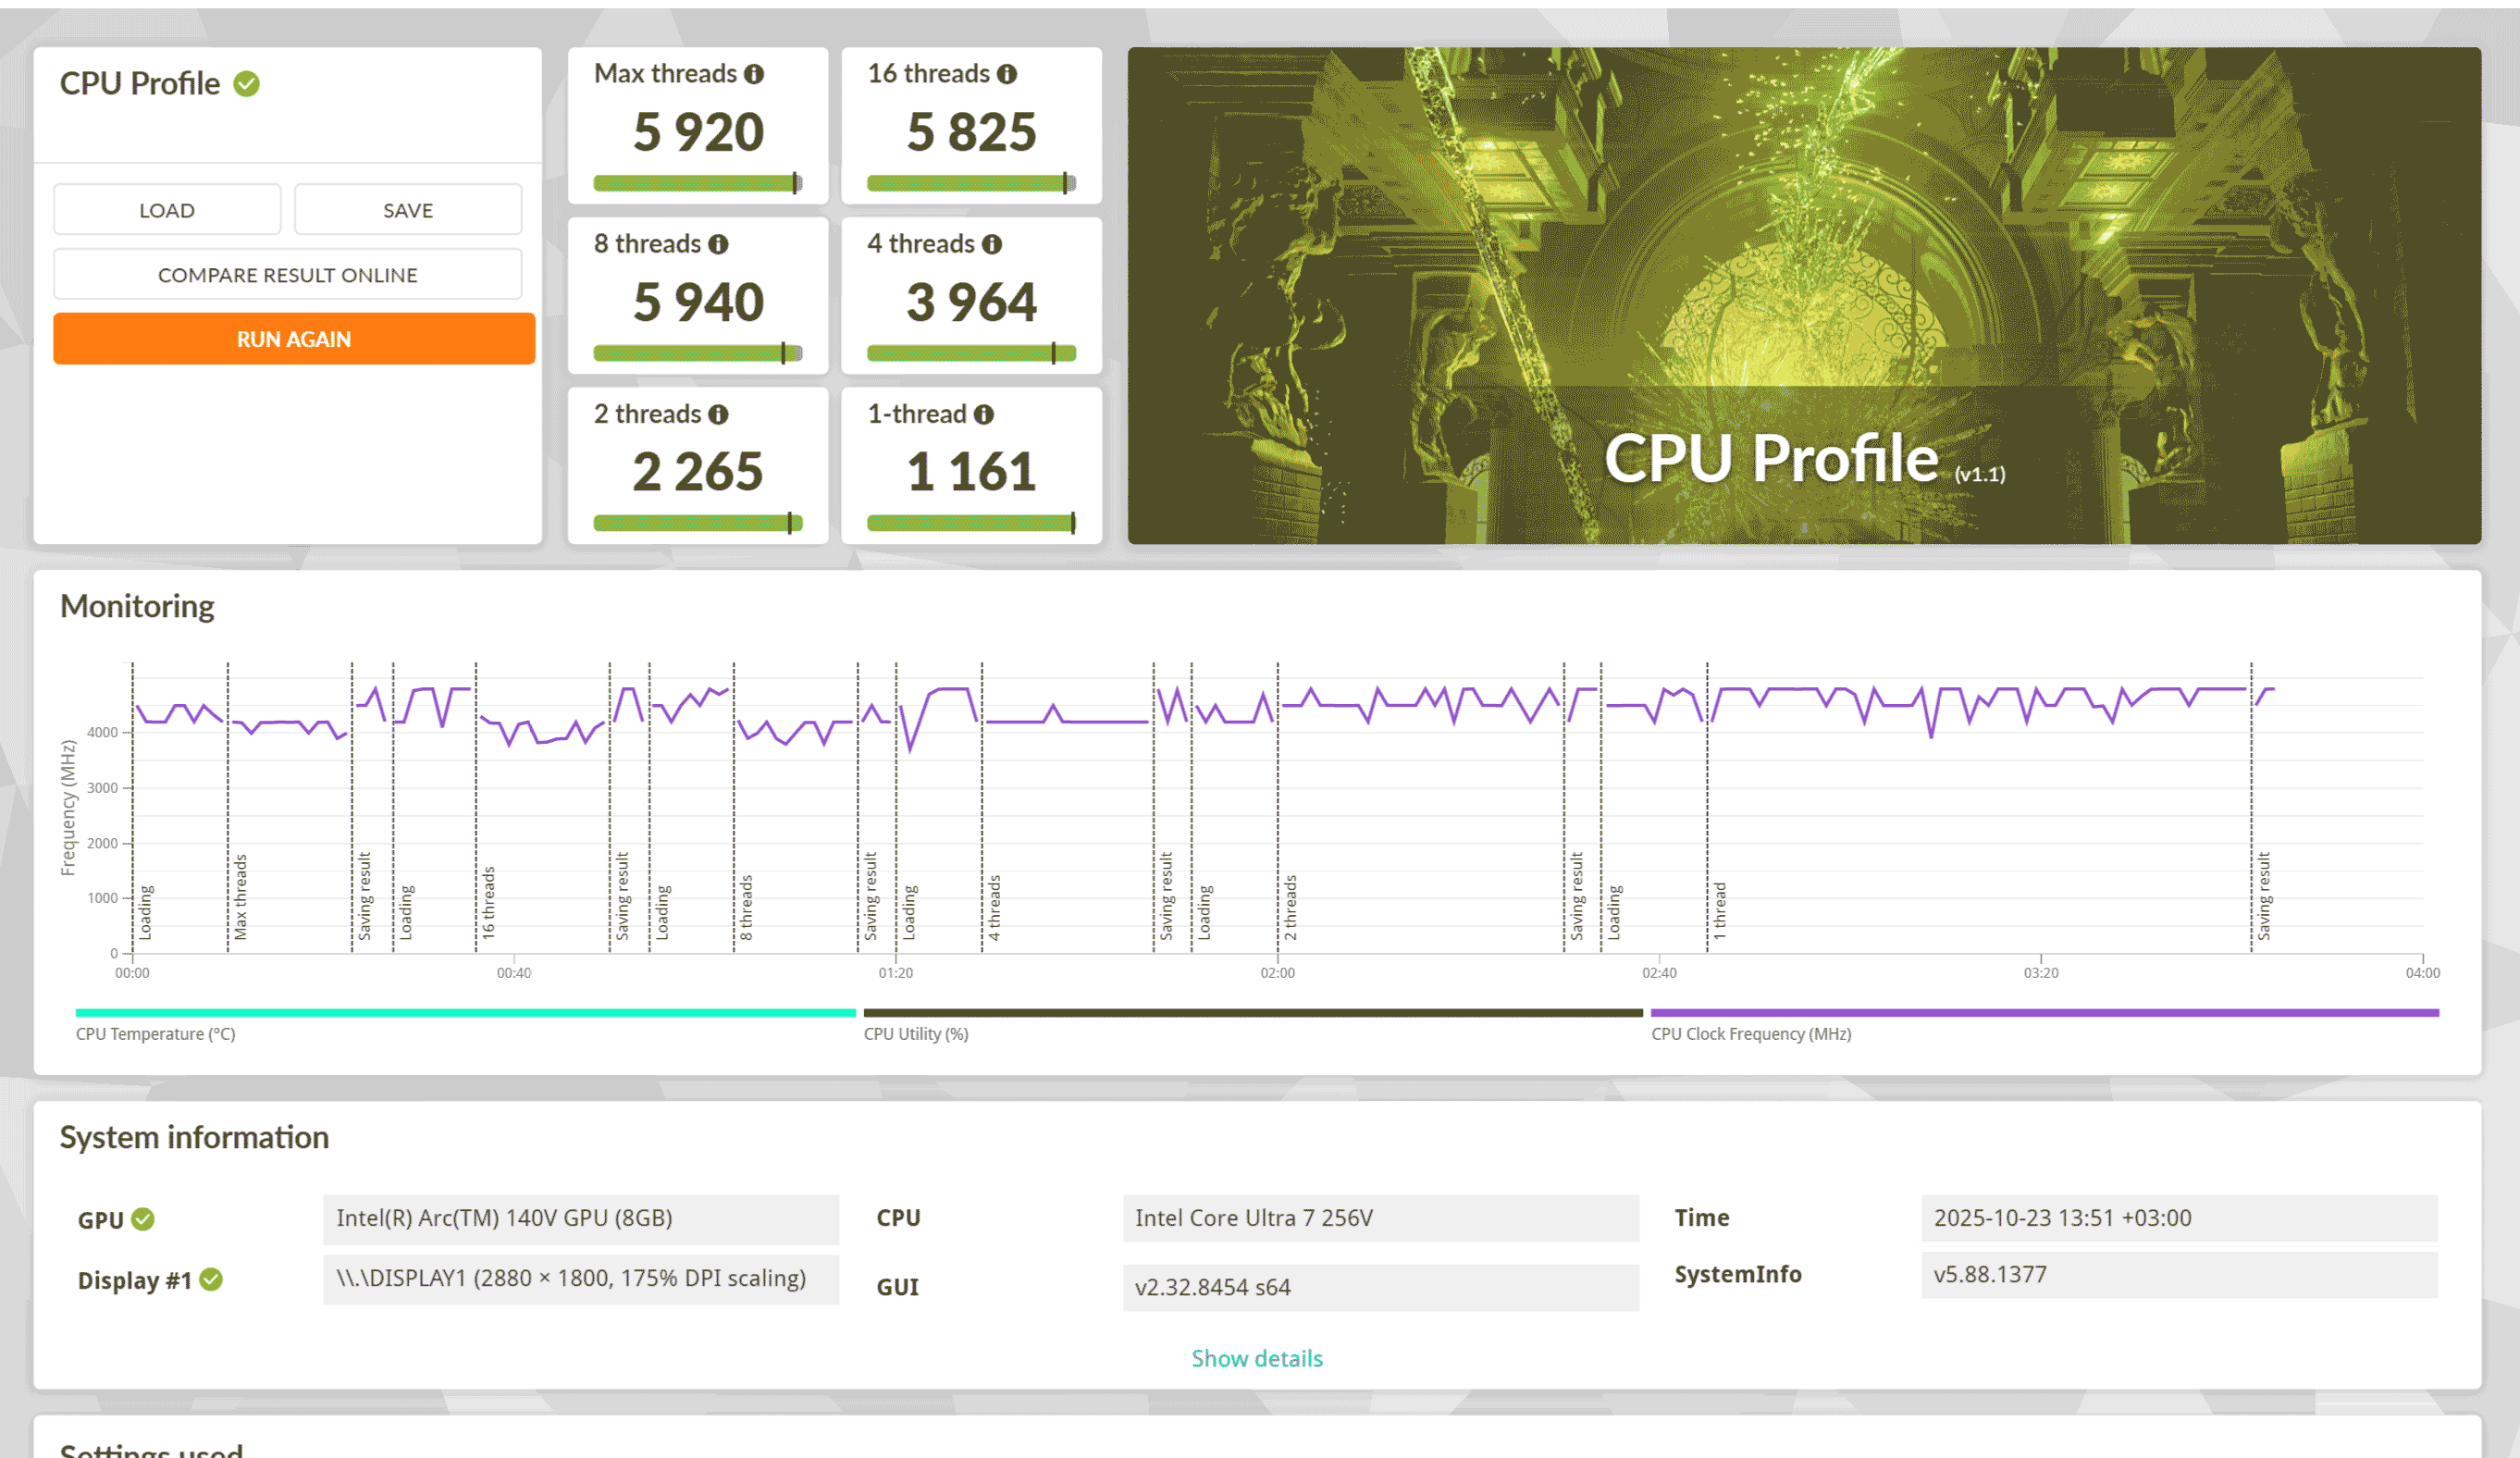Image resolution: width=2520 pixels, height=1458 pixels.
Task: Click the 16 threads info icon
Action: [1007, 74]
